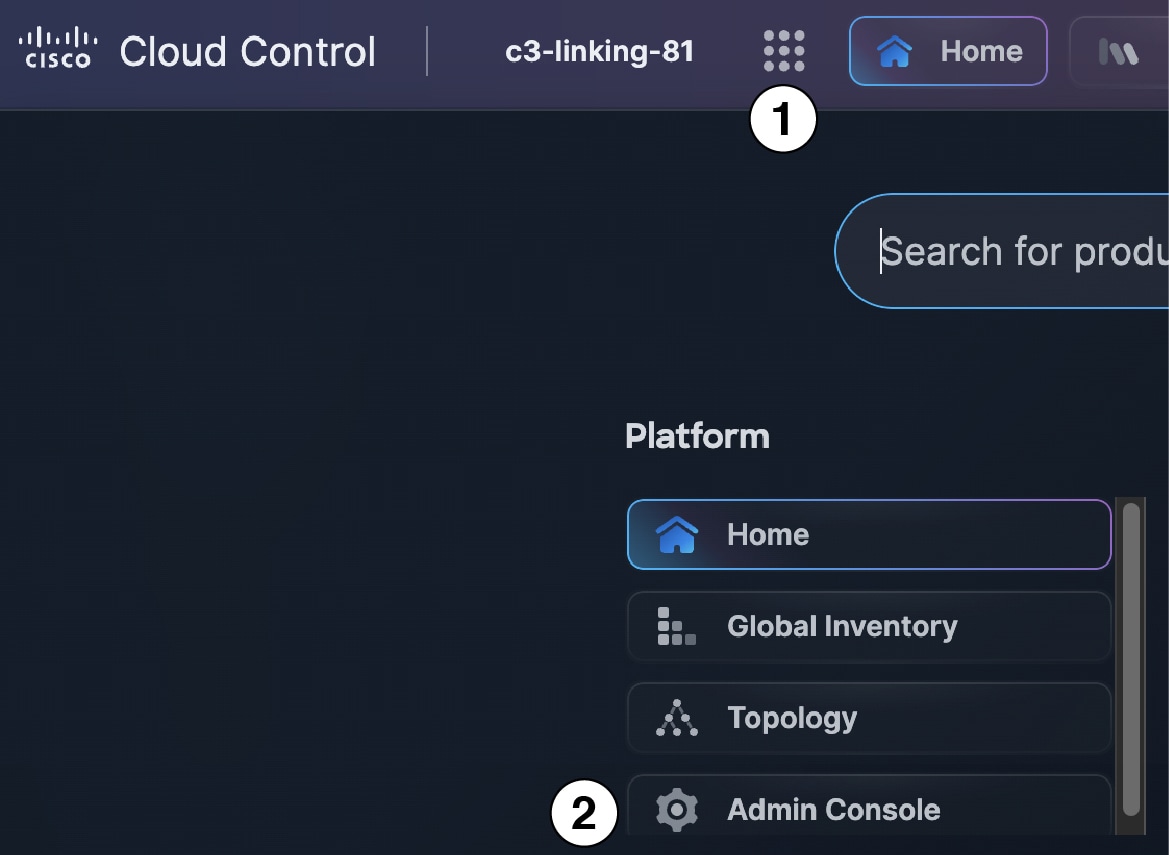Viewport: 1169px width, 855px height.
Task: Click the Platform section heading
Action: [697, 436]
